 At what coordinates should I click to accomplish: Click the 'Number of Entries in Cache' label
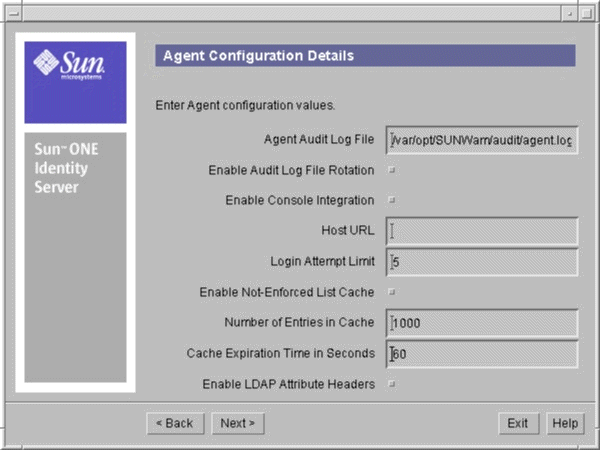[x=299, y=322]
